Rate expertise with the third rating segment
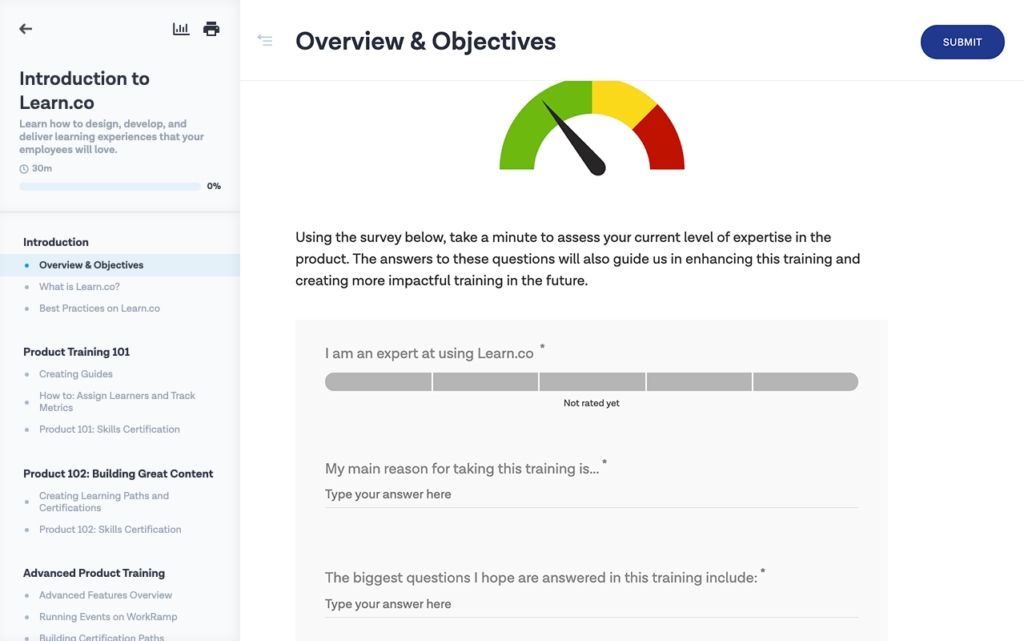The height and width of the screenshot is (641, 1024). coord(592,382)
